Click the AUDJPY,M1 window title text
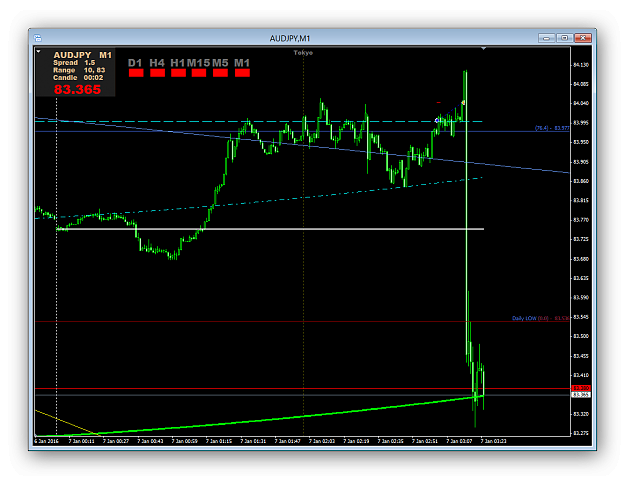 point(290,38)
